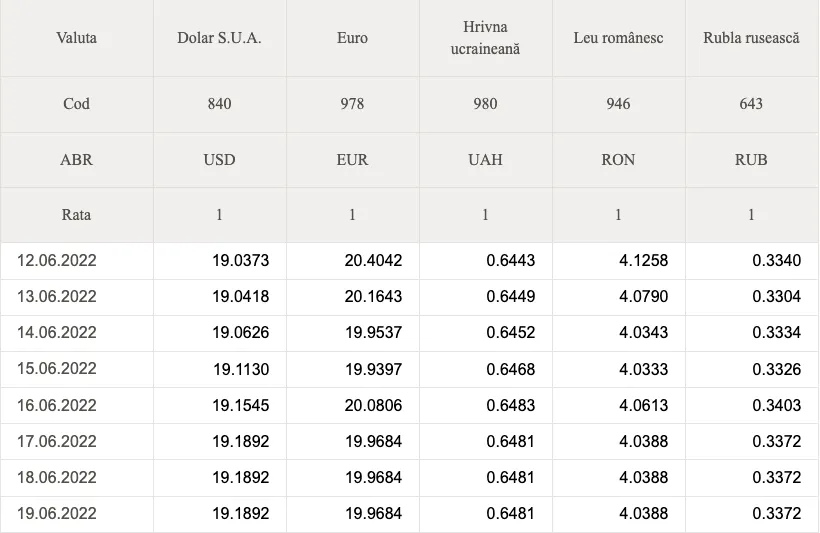Select the 19.06.2022 date cell
Screen dimensions: 820x533
tap(56, 513)
